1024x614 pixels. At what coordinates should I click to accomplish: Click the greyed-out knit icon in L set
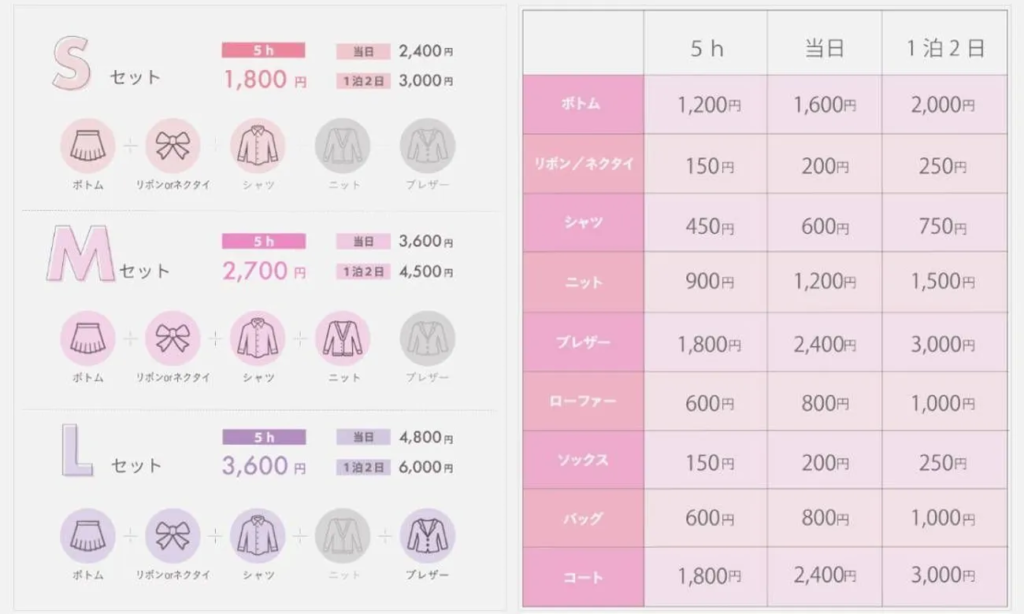pos(342,536)
